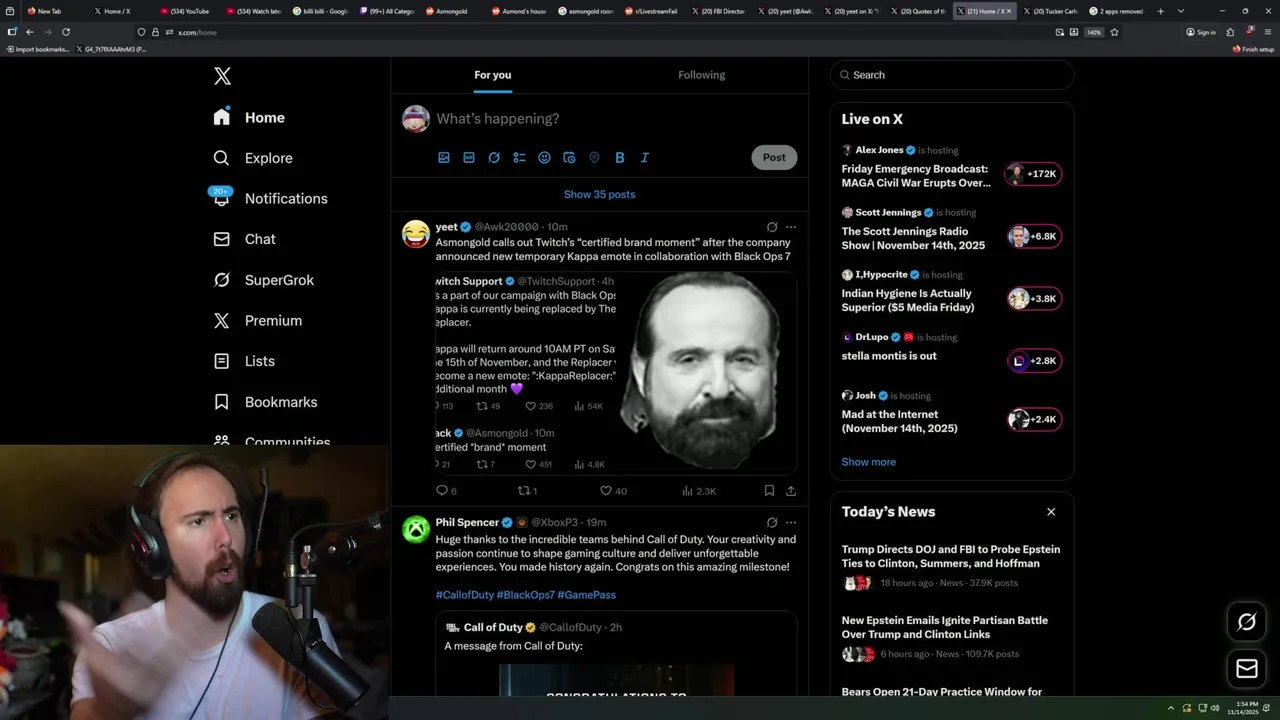This screenshot has height=720, width=1280.
Task: Grok explain icon on Phil Spencer's post
Action: click(x=771, y=522)
